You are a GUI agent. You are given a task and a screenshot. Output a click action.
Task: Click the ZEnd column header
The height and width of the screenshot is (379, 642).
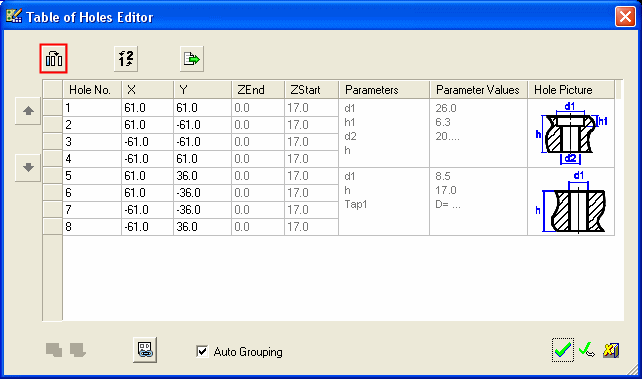258,90
